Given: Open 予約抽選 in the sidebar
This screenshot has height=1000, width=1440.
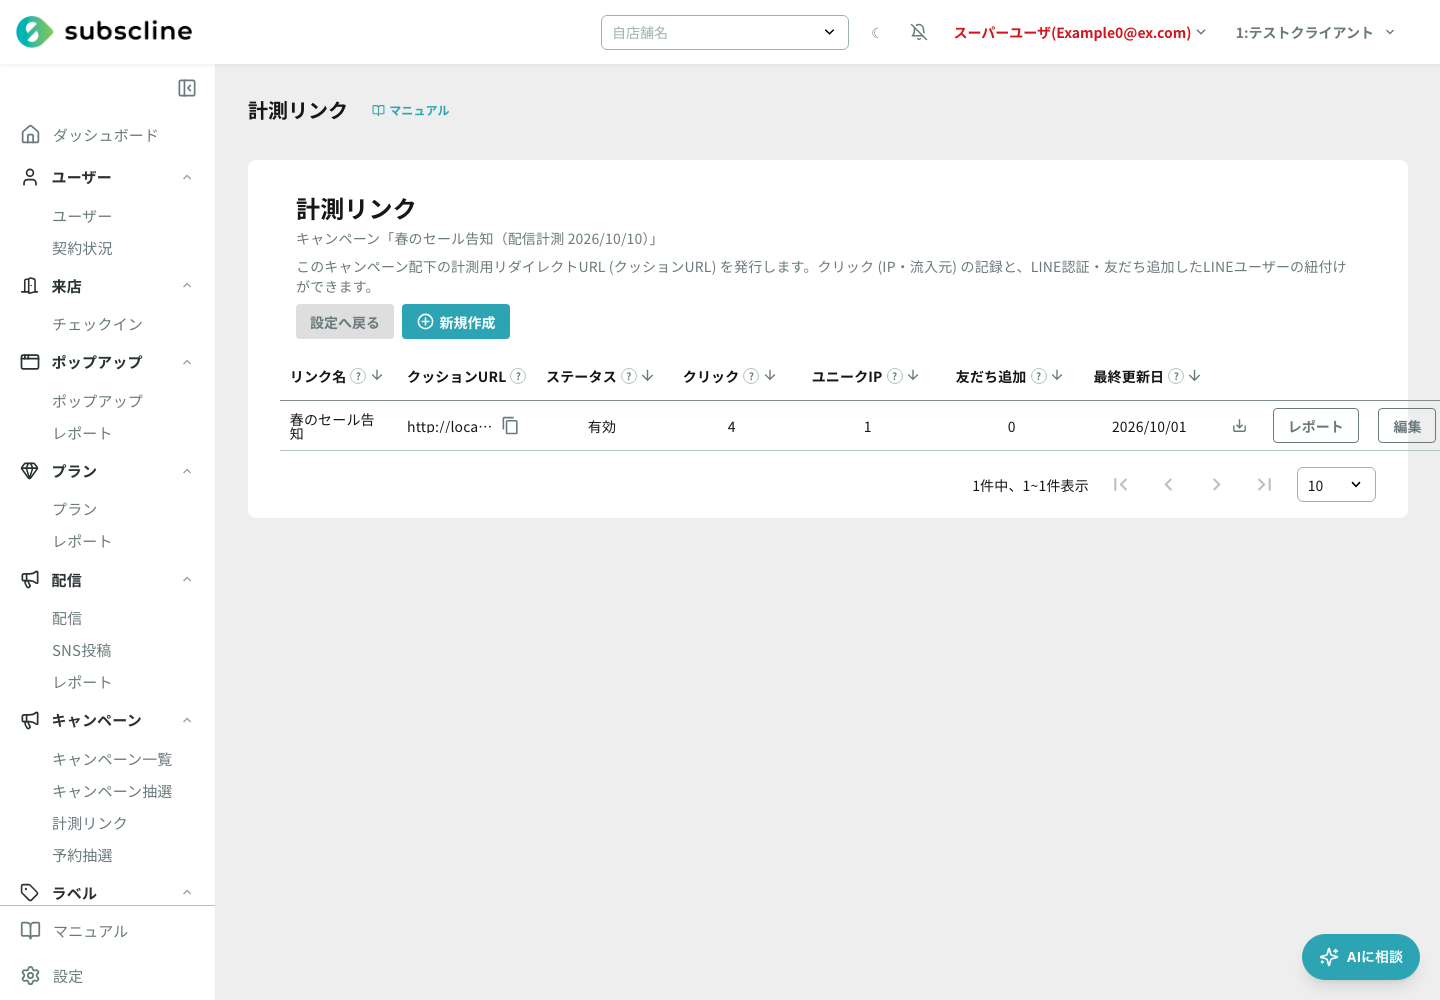Looking at the screenshot, I should point(82,855).
